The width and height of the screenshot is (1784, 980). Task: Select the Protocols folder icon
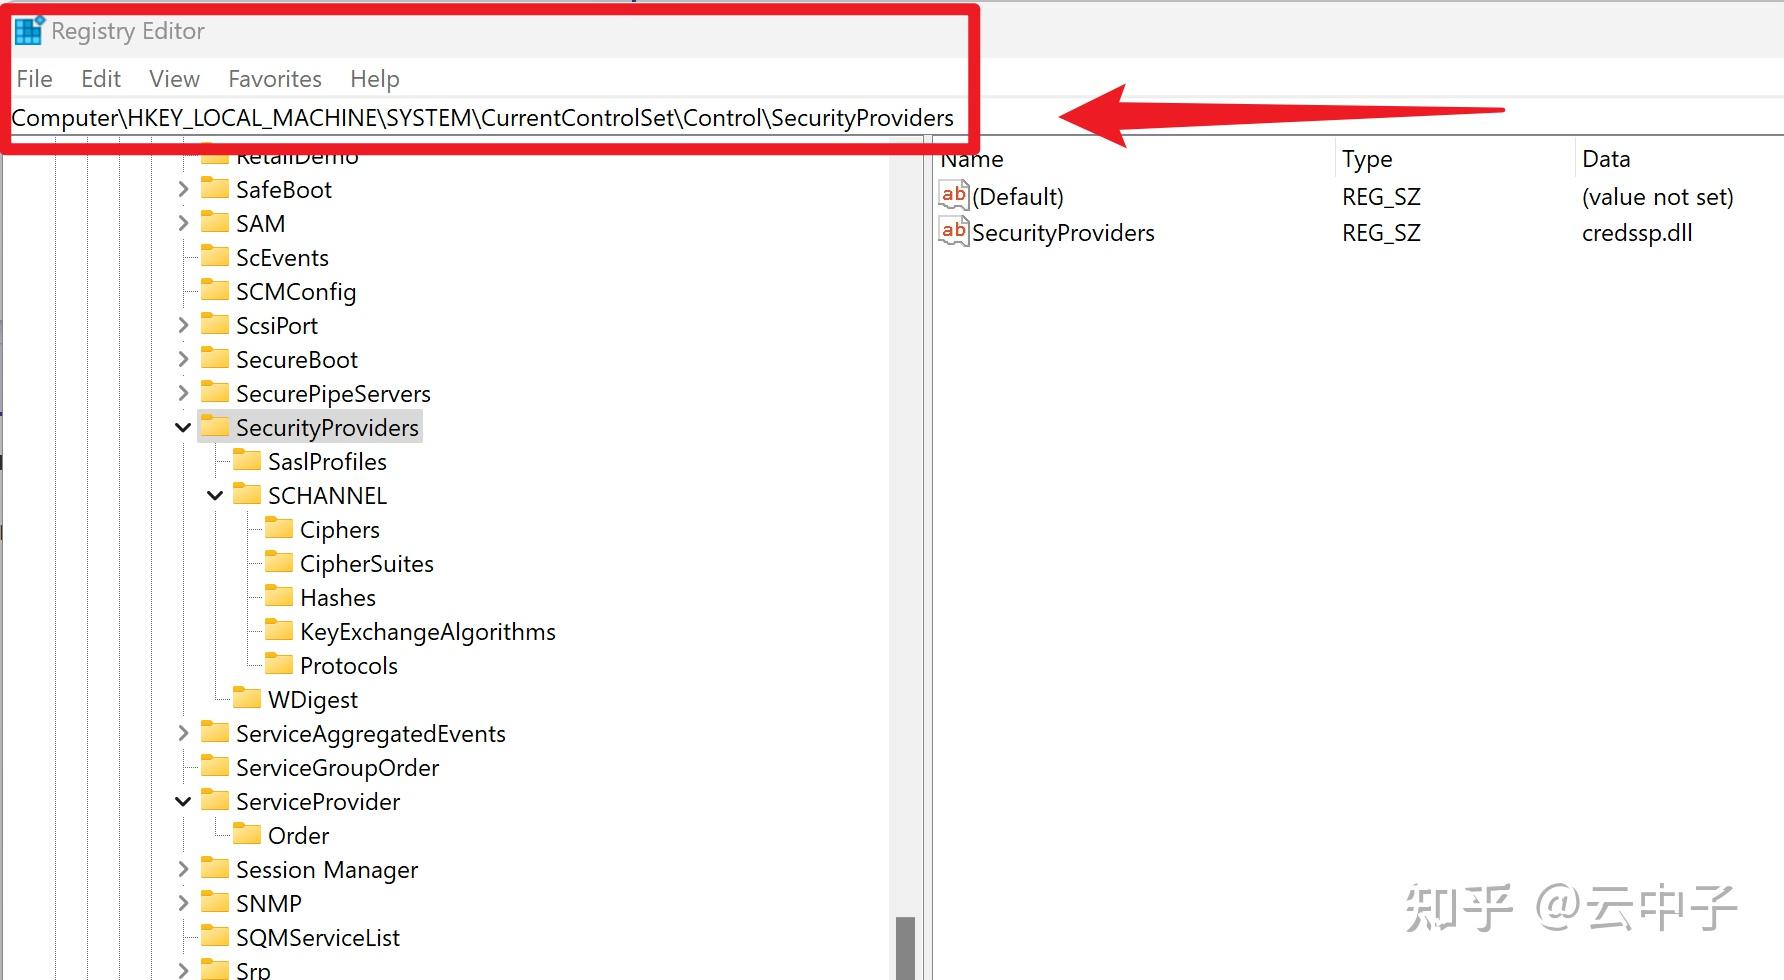click(279, 664)
